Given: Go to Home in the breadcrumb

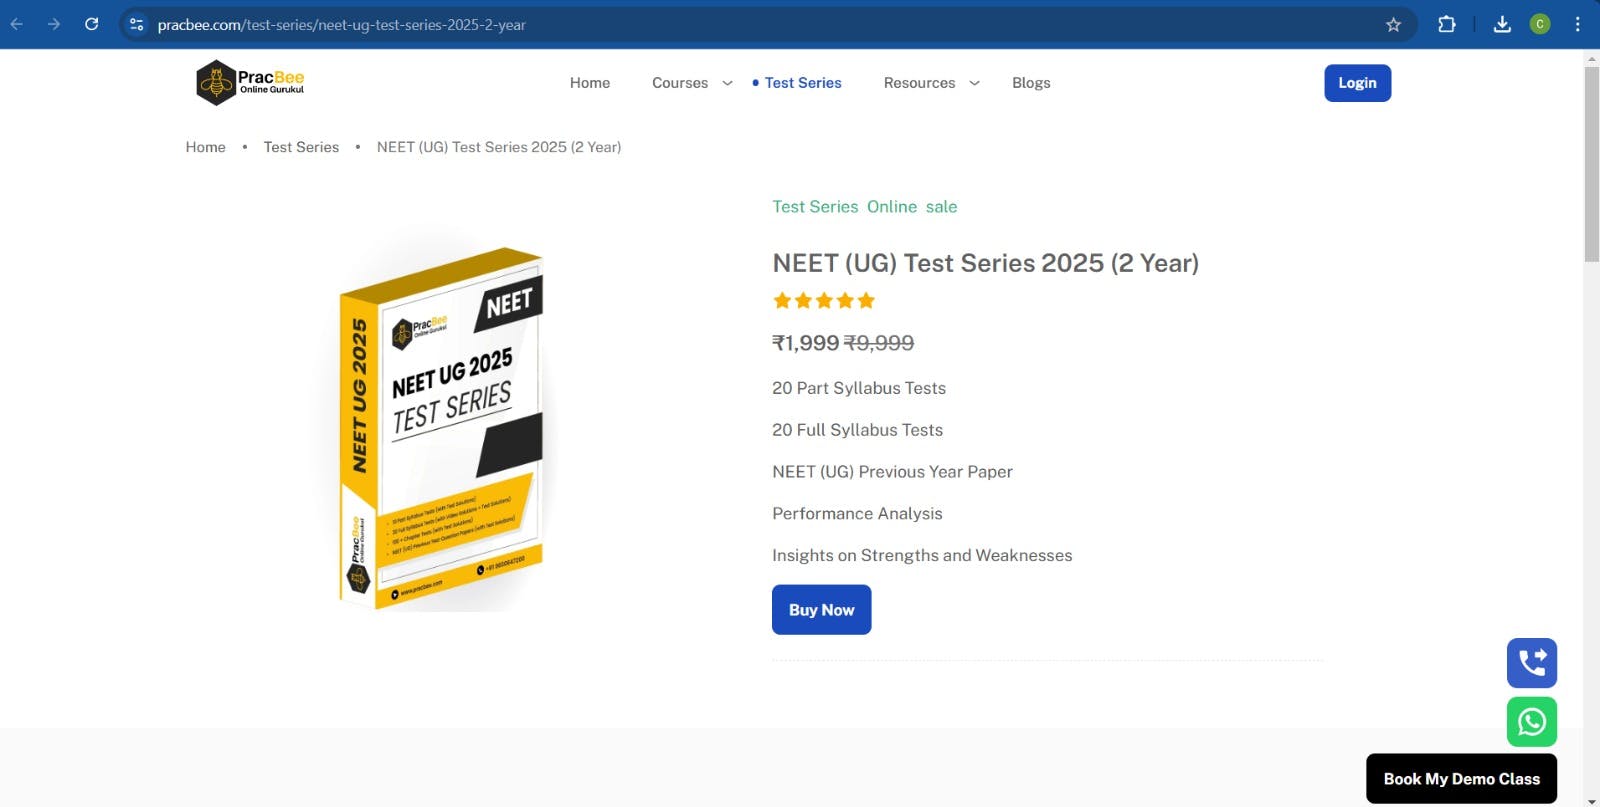Looking at the screenshot, I should click(206, 147).
